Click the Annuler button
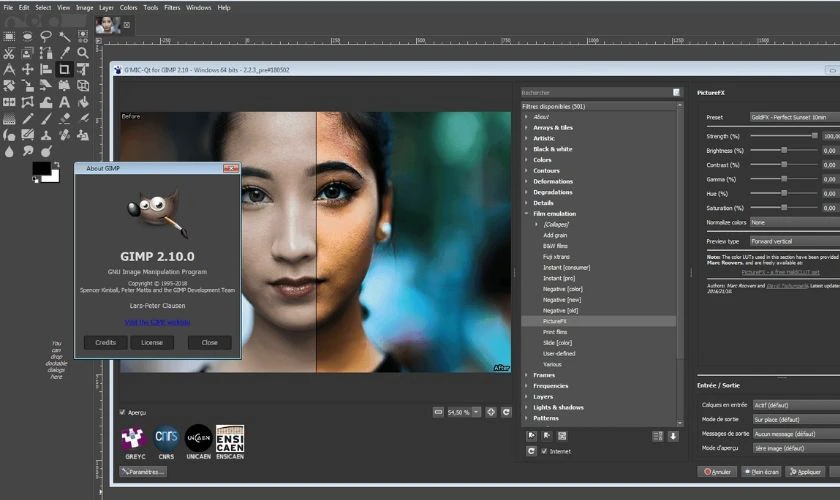 click(x=717, y=472)
